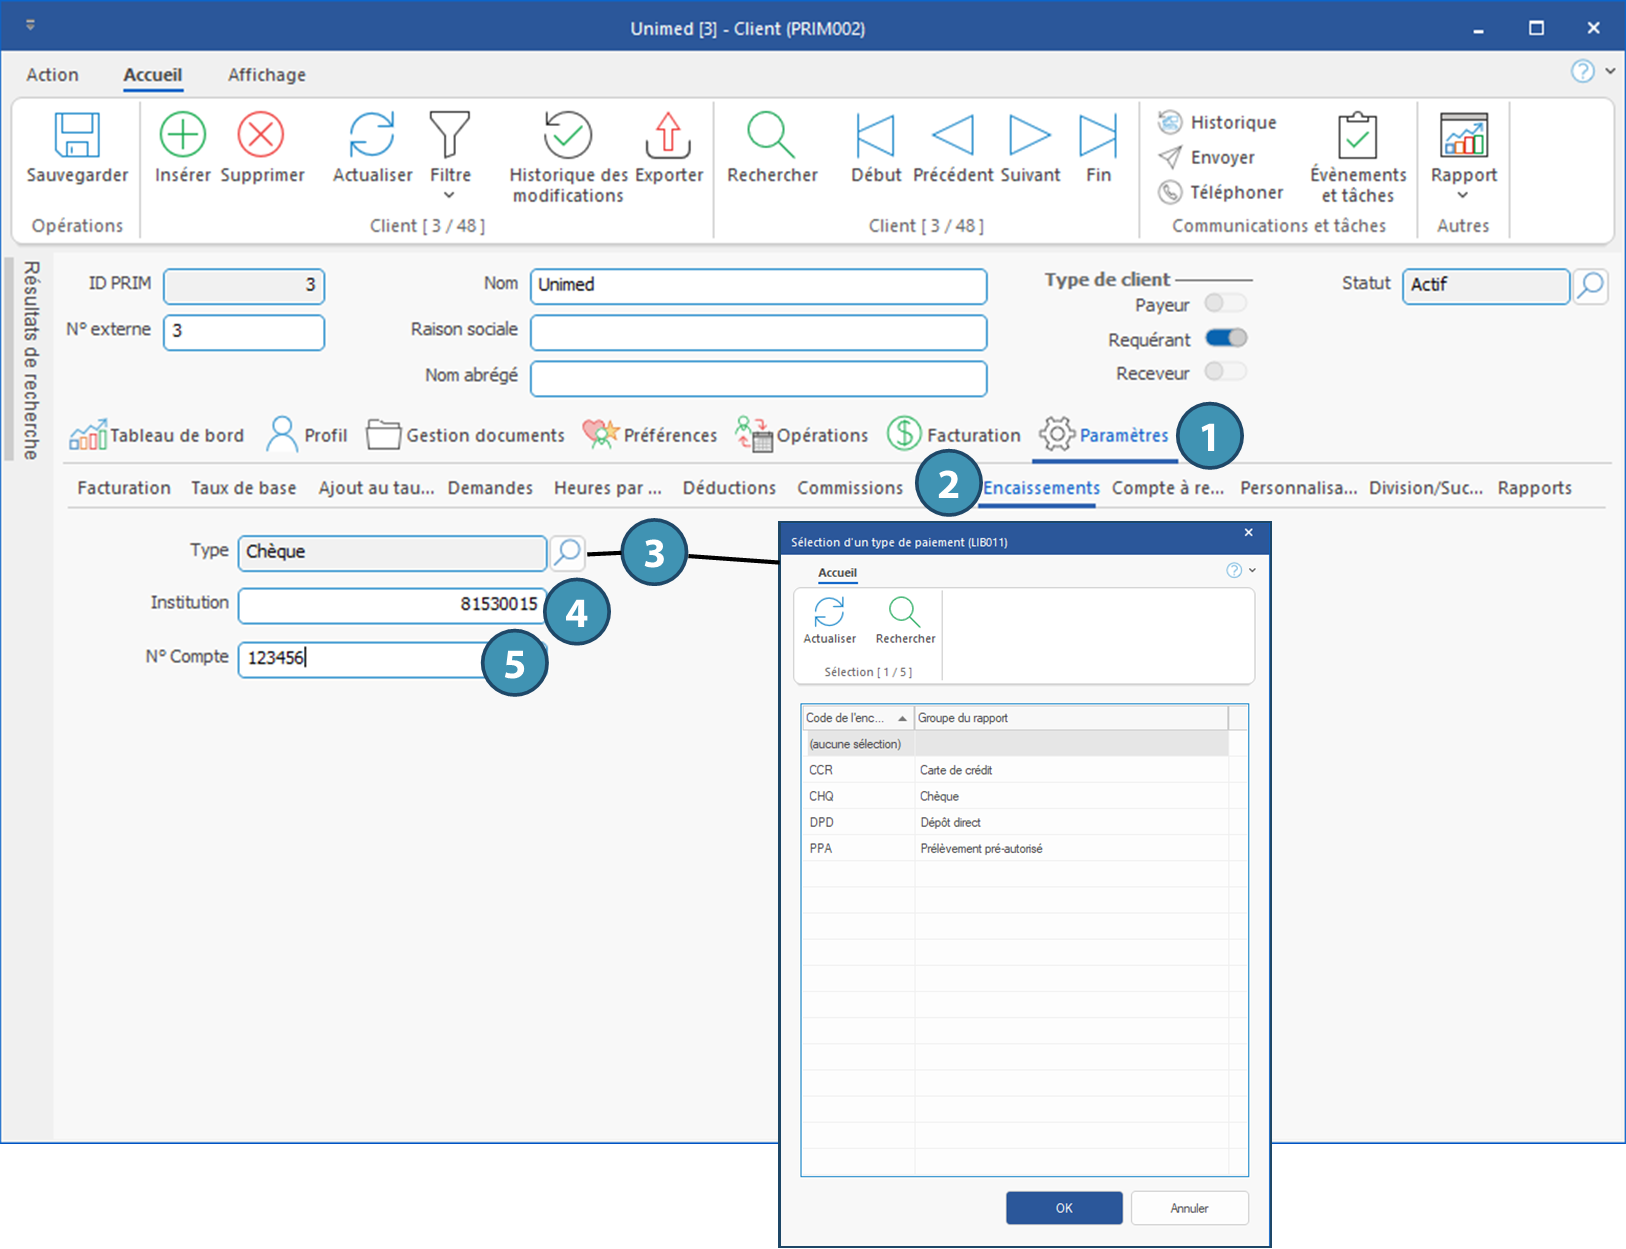Open the Statut lookup magnifier
The image size is (1626, 1249).
tap(1590, 286)
